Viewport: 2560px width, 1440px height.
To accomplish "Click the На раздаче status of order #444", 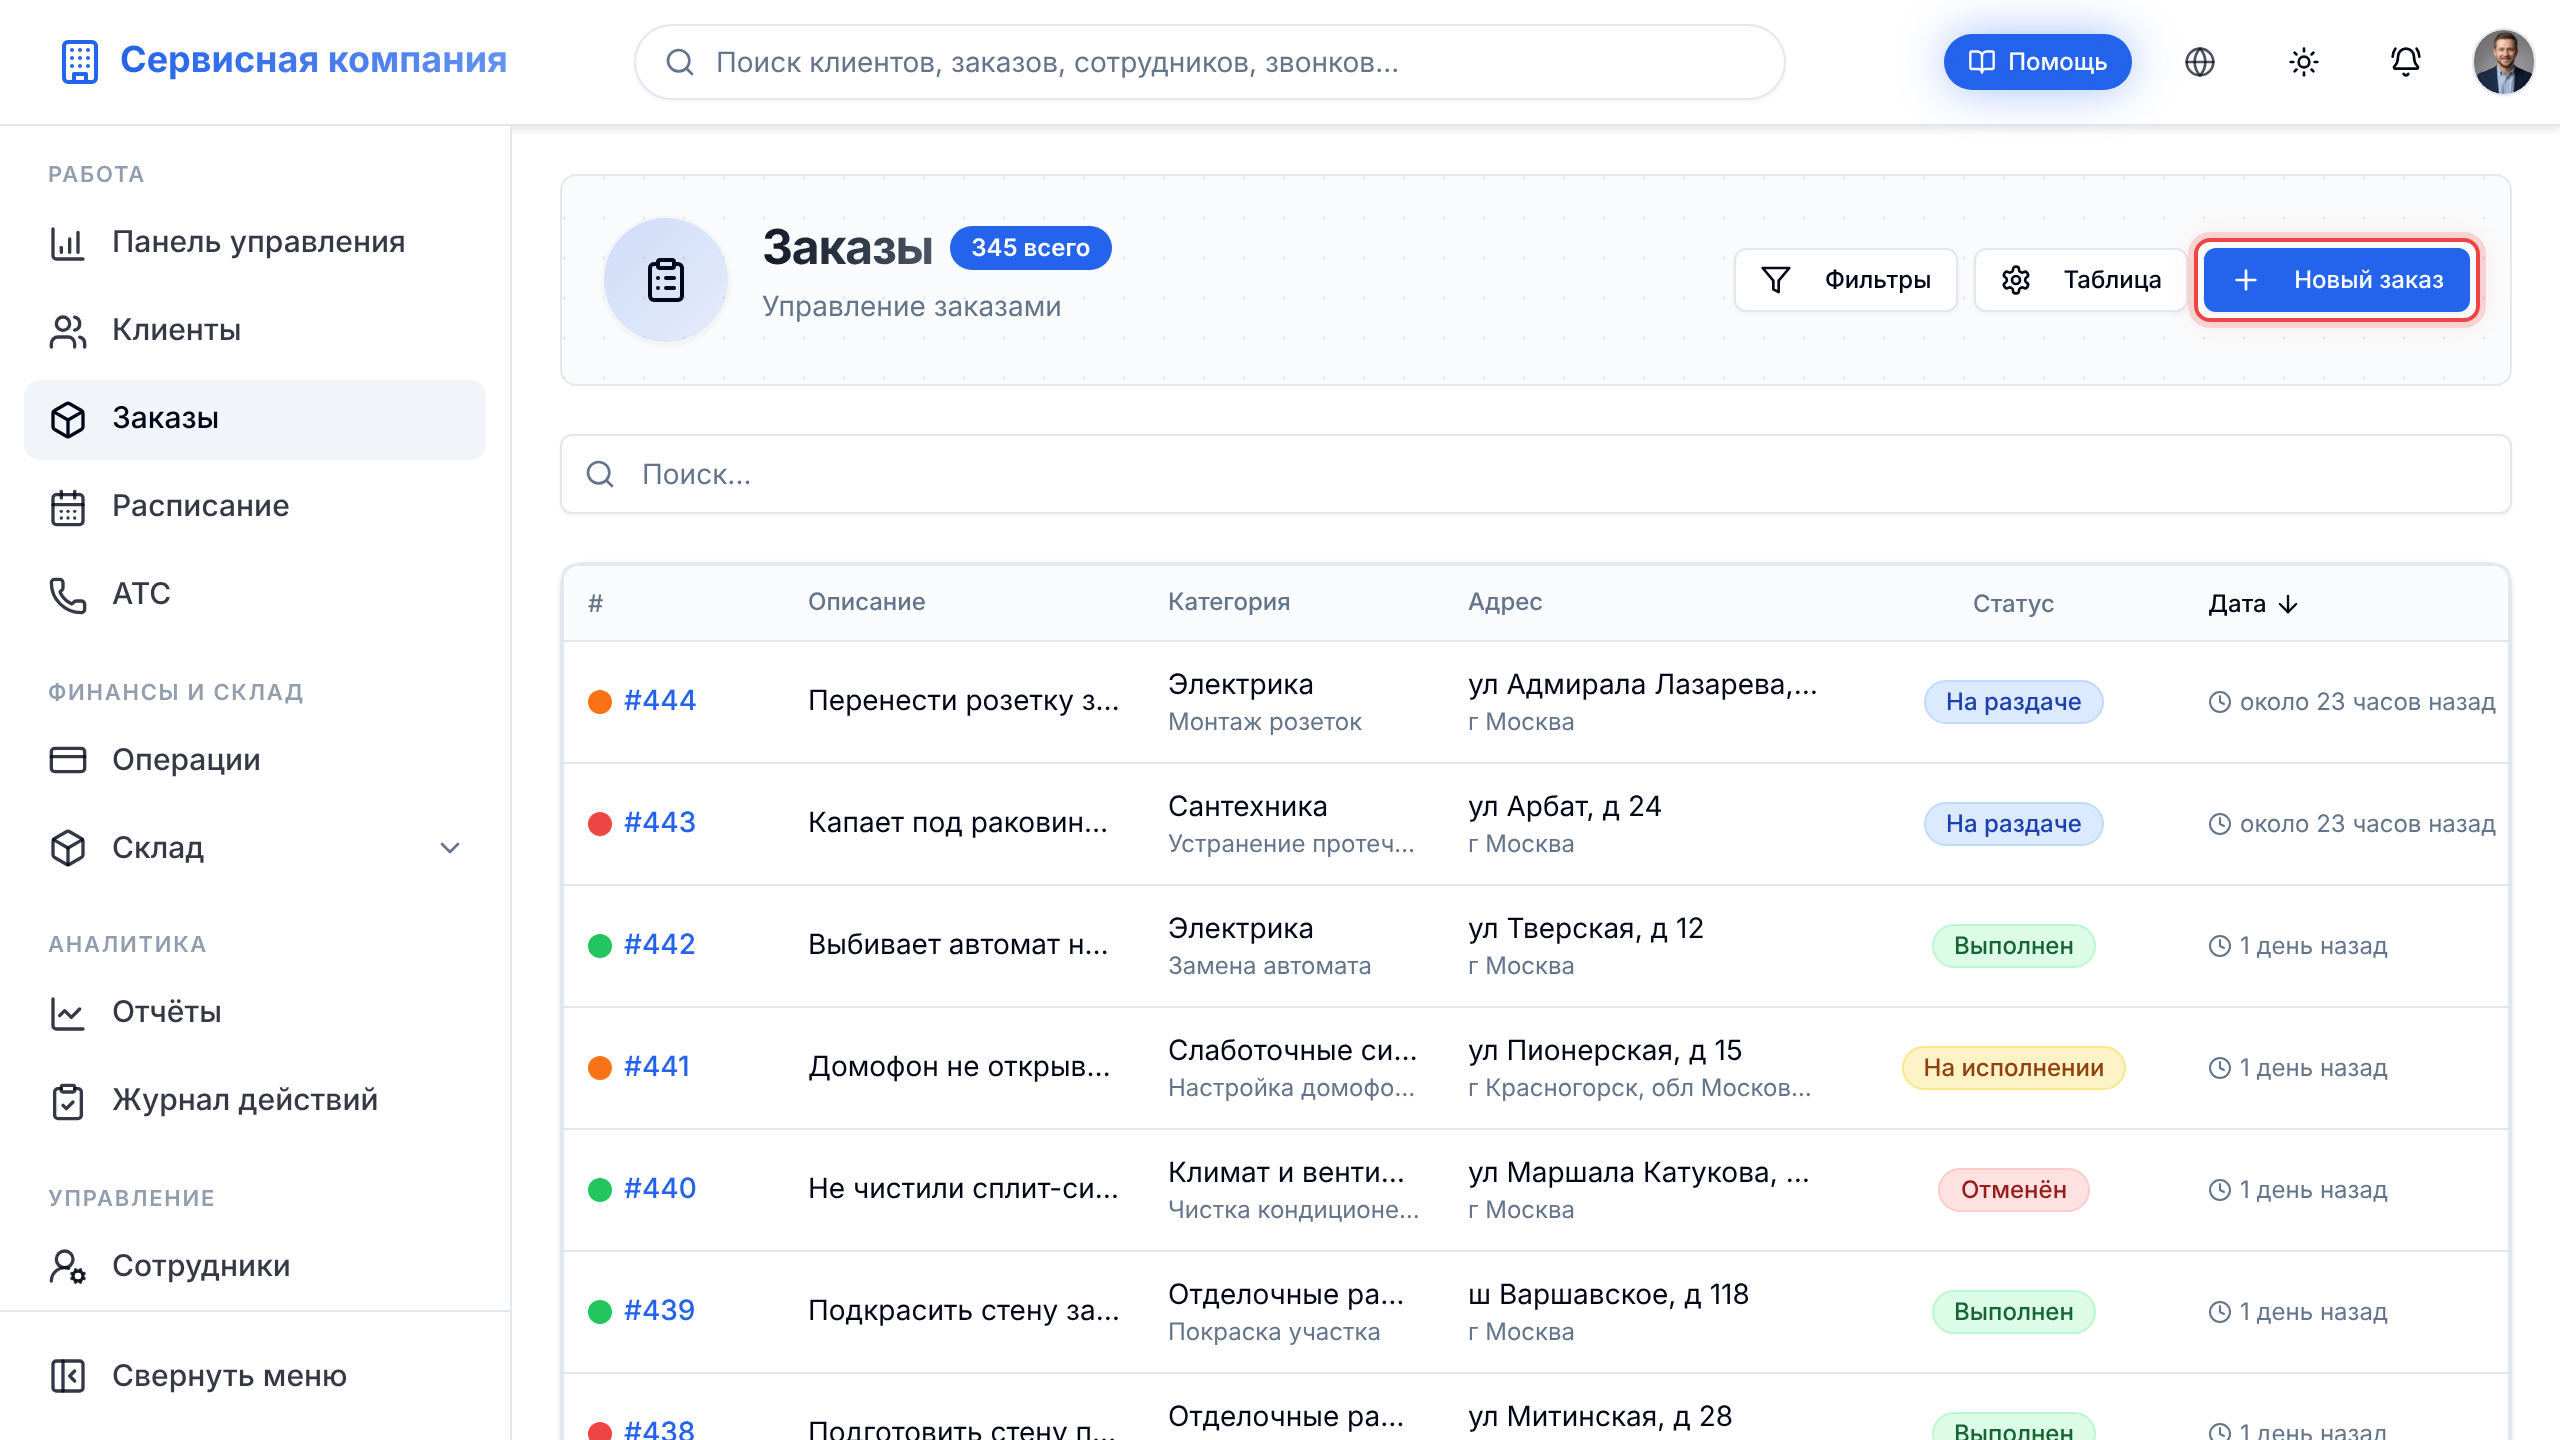I will click(2013, 702).
